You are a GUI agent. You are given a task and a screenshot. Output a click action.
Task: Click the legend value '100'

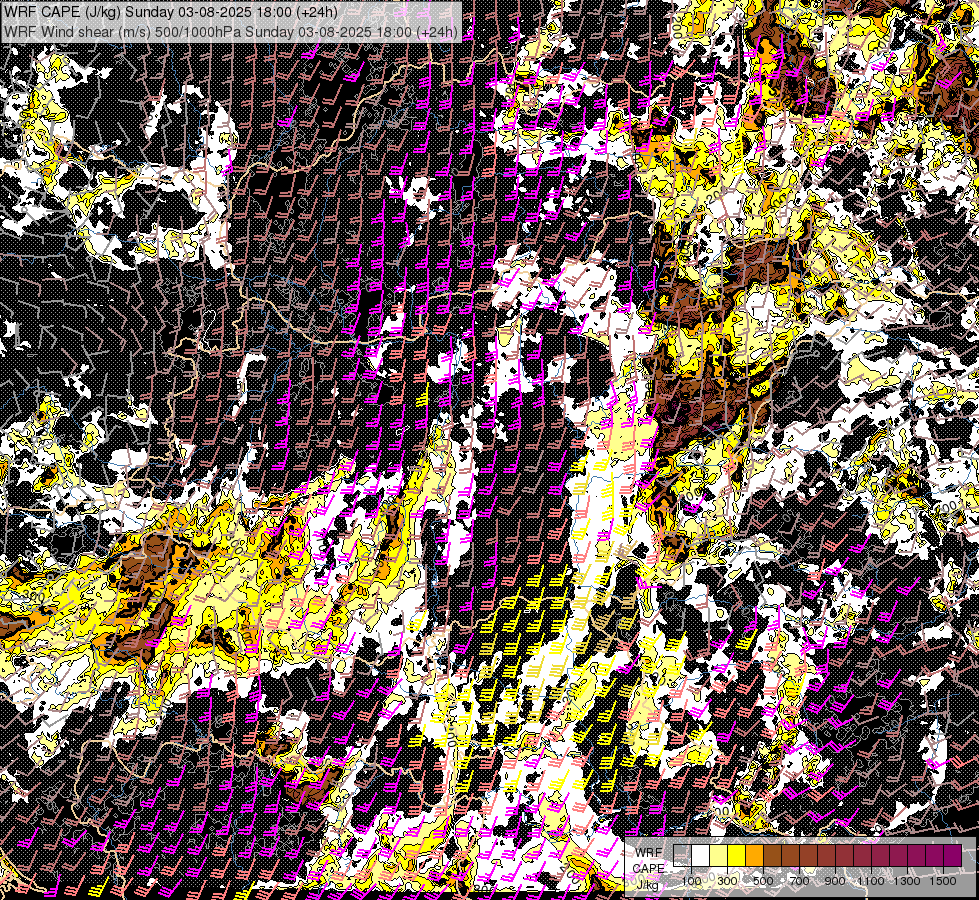pyautogui.click(x=691, y=881)
